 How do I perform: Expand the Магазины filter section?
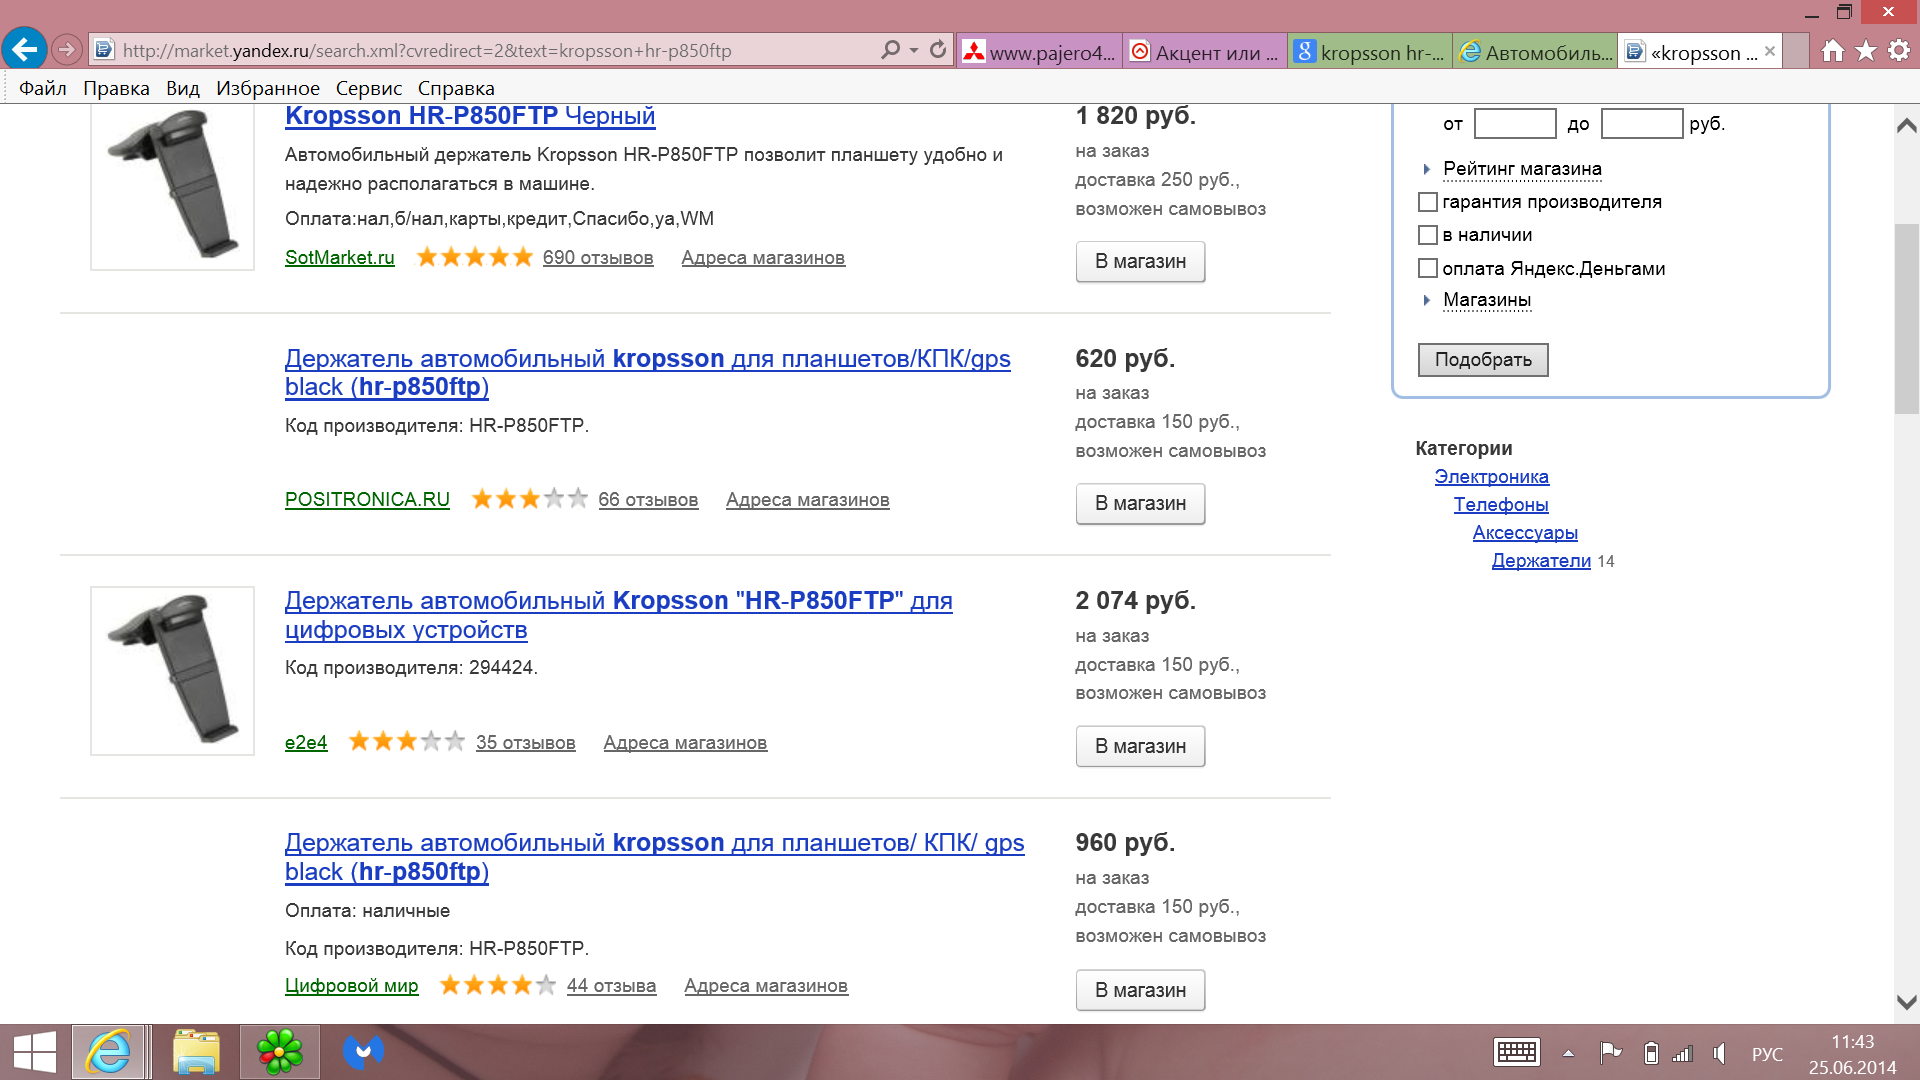point(1486,300)
